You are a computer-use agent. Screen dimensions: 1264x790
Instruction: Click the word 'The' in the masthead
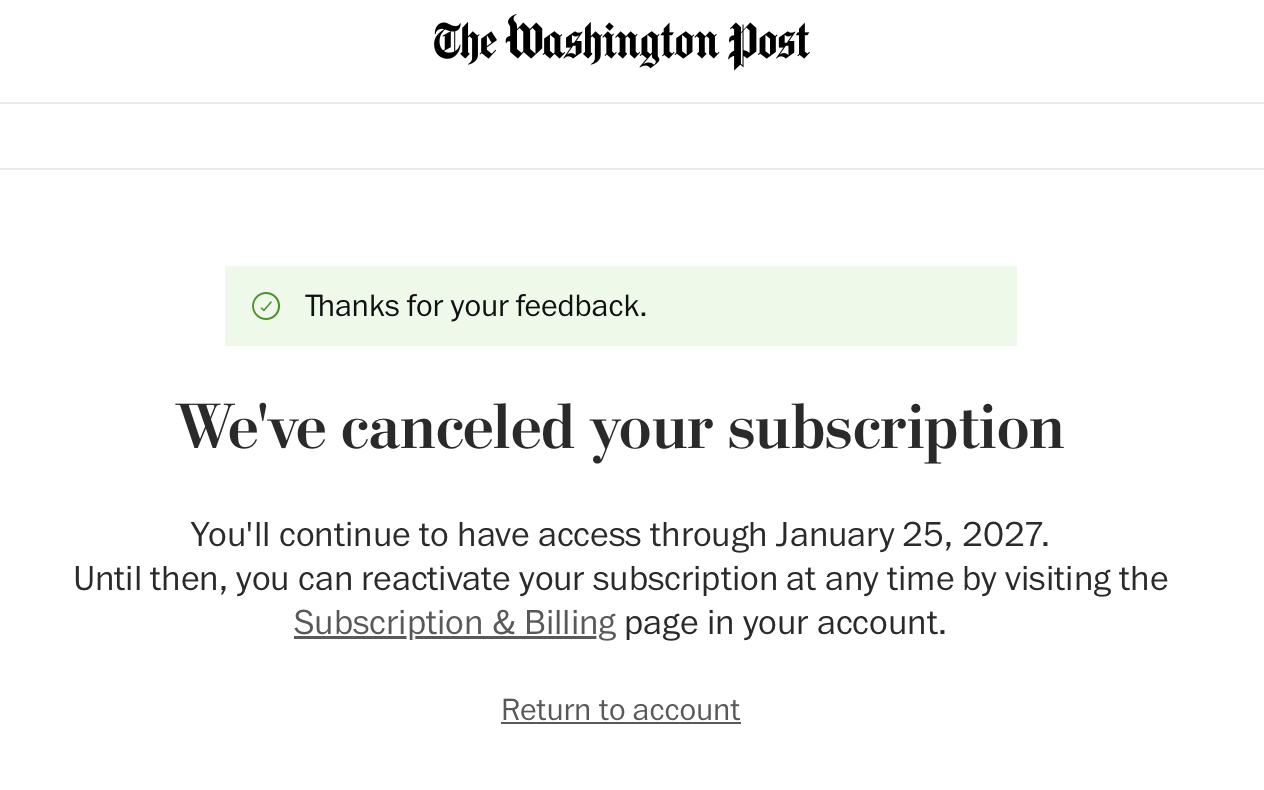pyautogui.click(x=464, y=43)
